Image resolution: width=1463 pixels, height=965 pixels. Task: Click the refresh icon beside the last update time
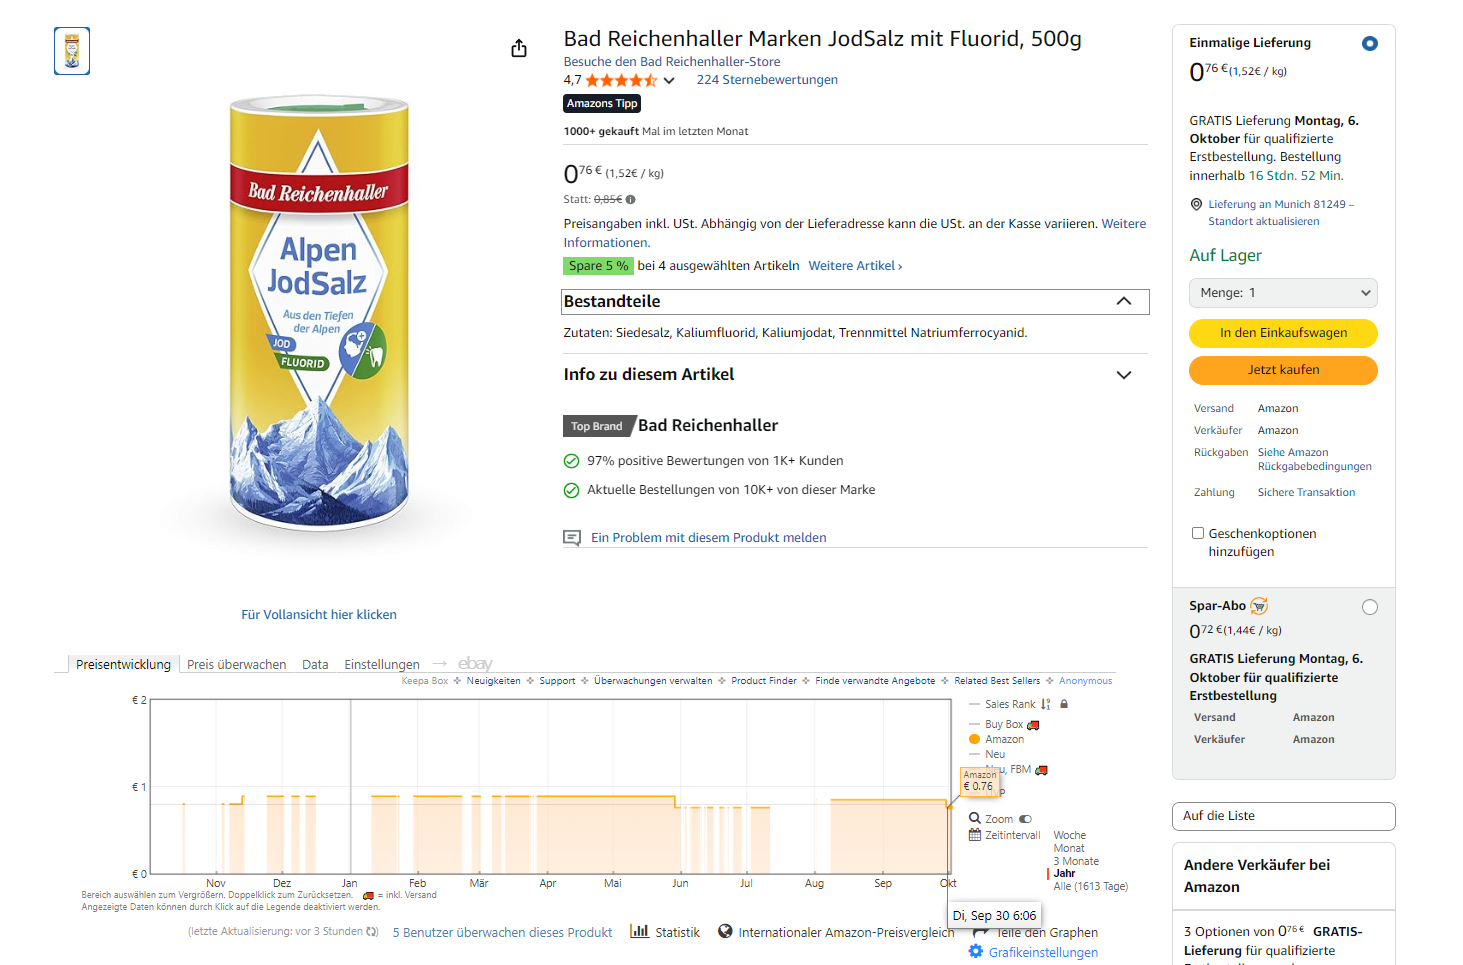(373, 931)
